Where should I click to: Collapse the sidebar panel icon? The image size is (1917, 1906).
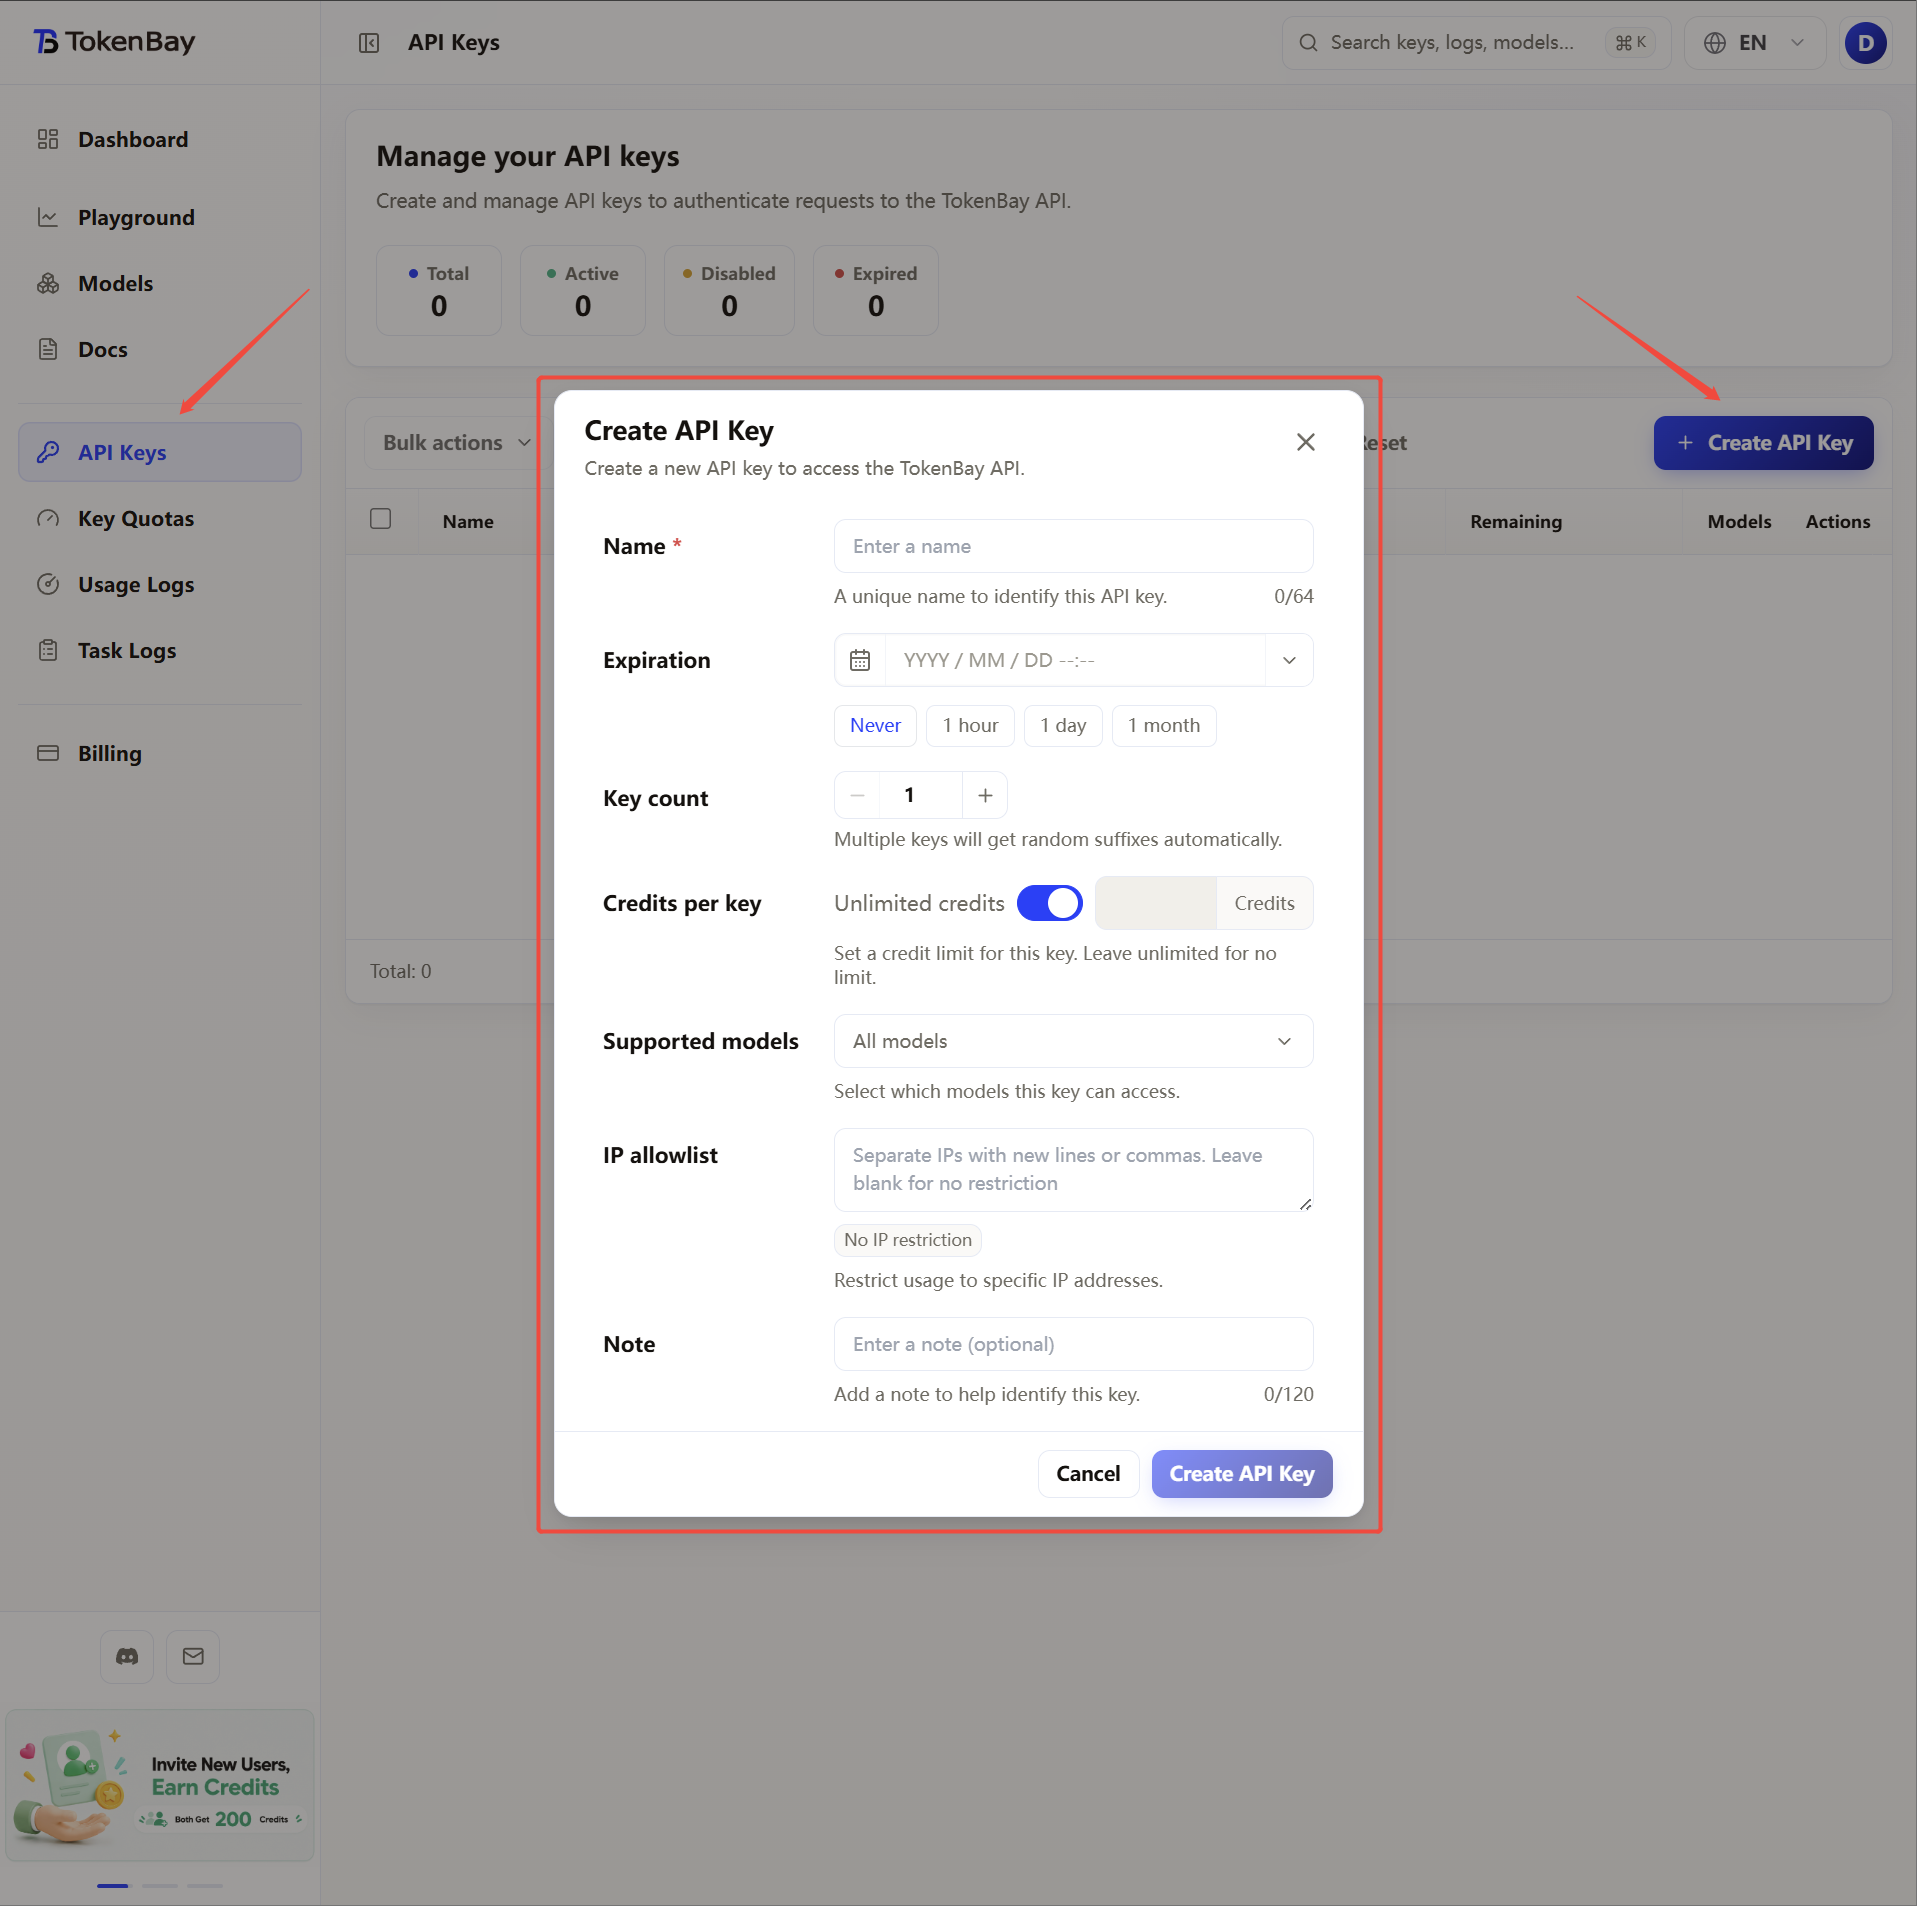(x=369, y=43)
